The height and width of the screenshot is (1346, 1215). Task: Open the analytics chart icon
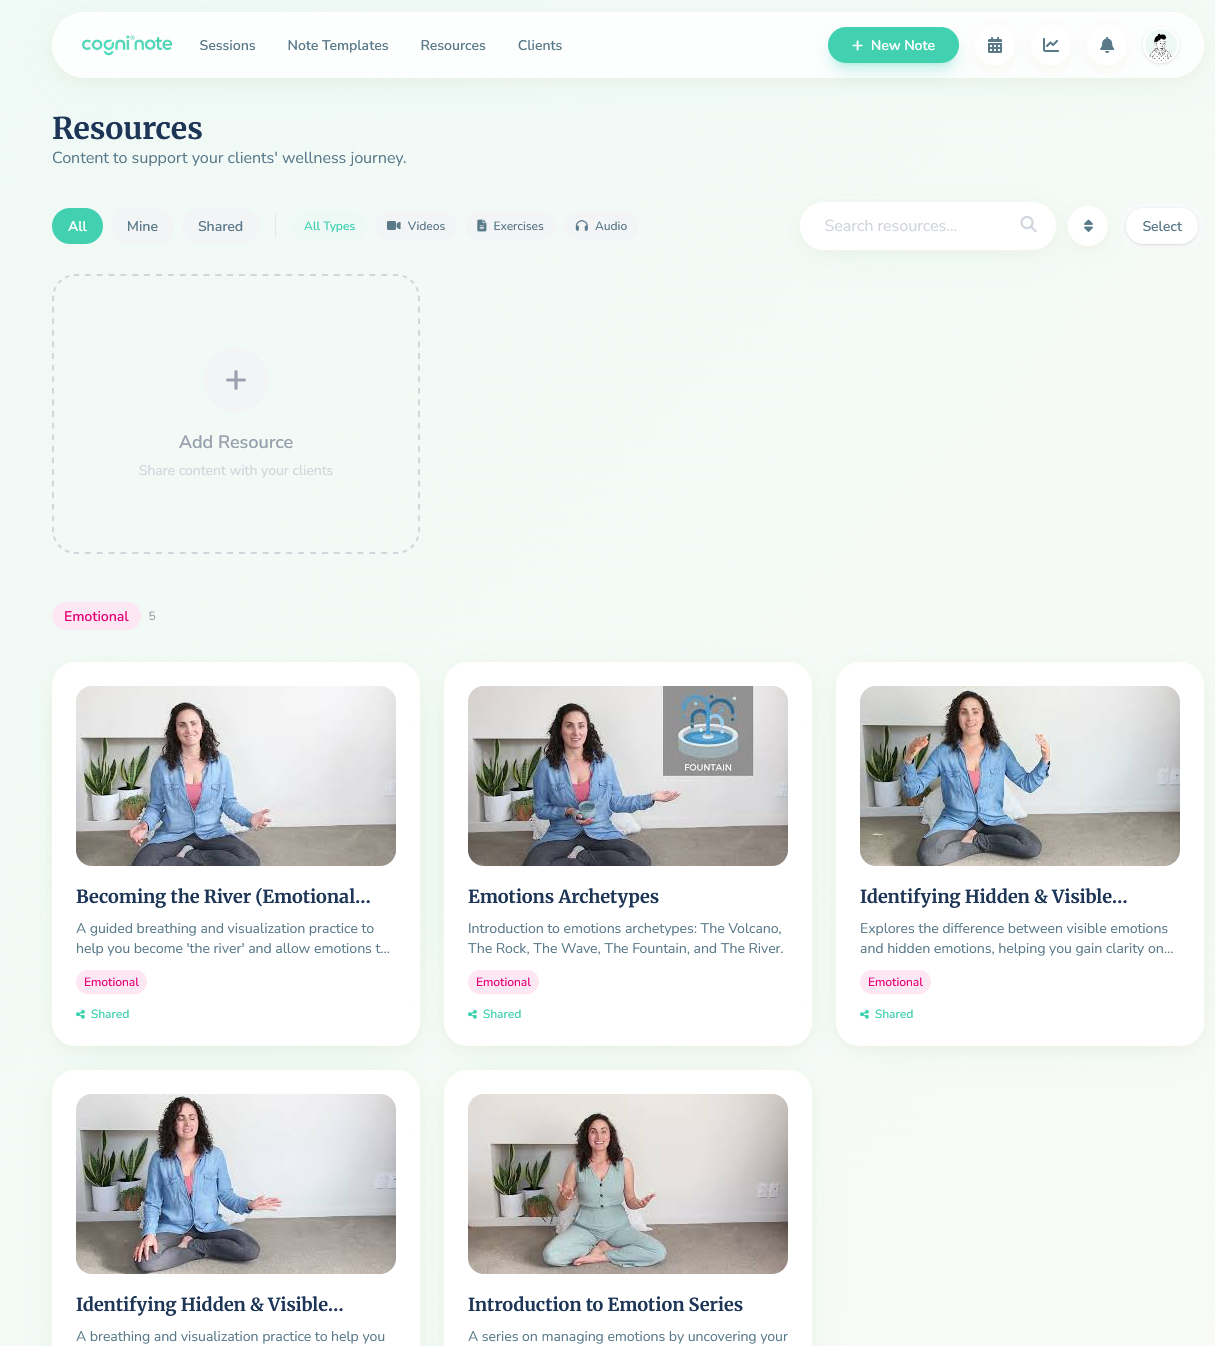point(1050,45)
